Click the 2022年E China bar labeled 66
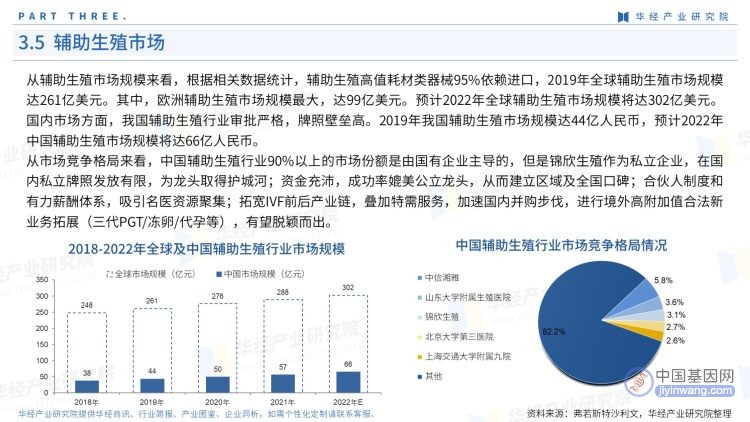 (x=348, y=382)
